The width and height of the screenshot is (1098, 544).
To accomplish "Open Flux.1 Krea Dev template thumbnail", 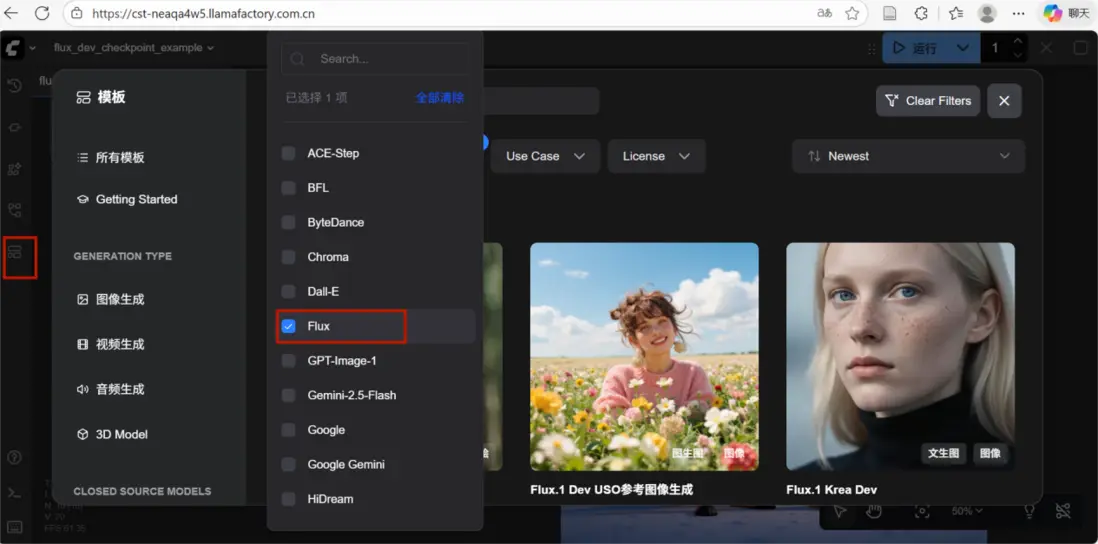I will [901, 356].
